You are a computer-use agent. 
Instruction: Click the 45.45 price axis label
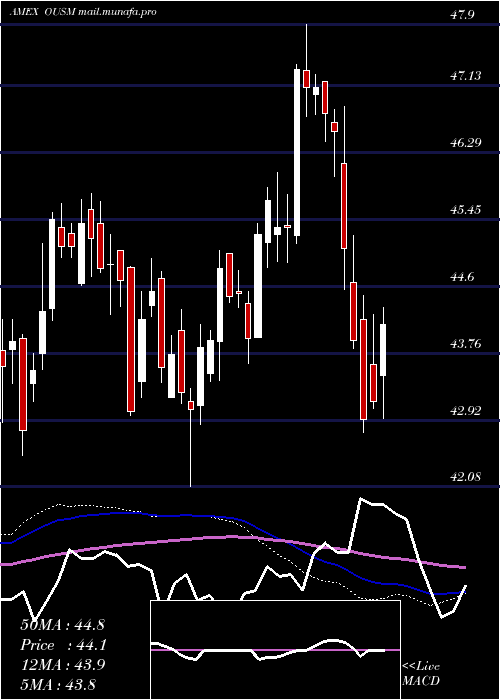tap(465, 209)
